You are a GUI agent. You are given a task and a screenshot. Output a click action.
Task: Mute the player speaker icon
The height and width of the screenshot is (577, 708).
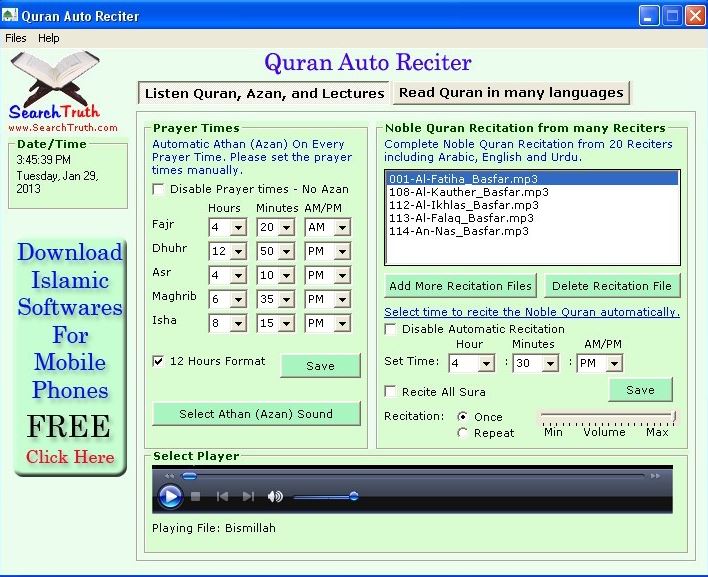(275, 497)
